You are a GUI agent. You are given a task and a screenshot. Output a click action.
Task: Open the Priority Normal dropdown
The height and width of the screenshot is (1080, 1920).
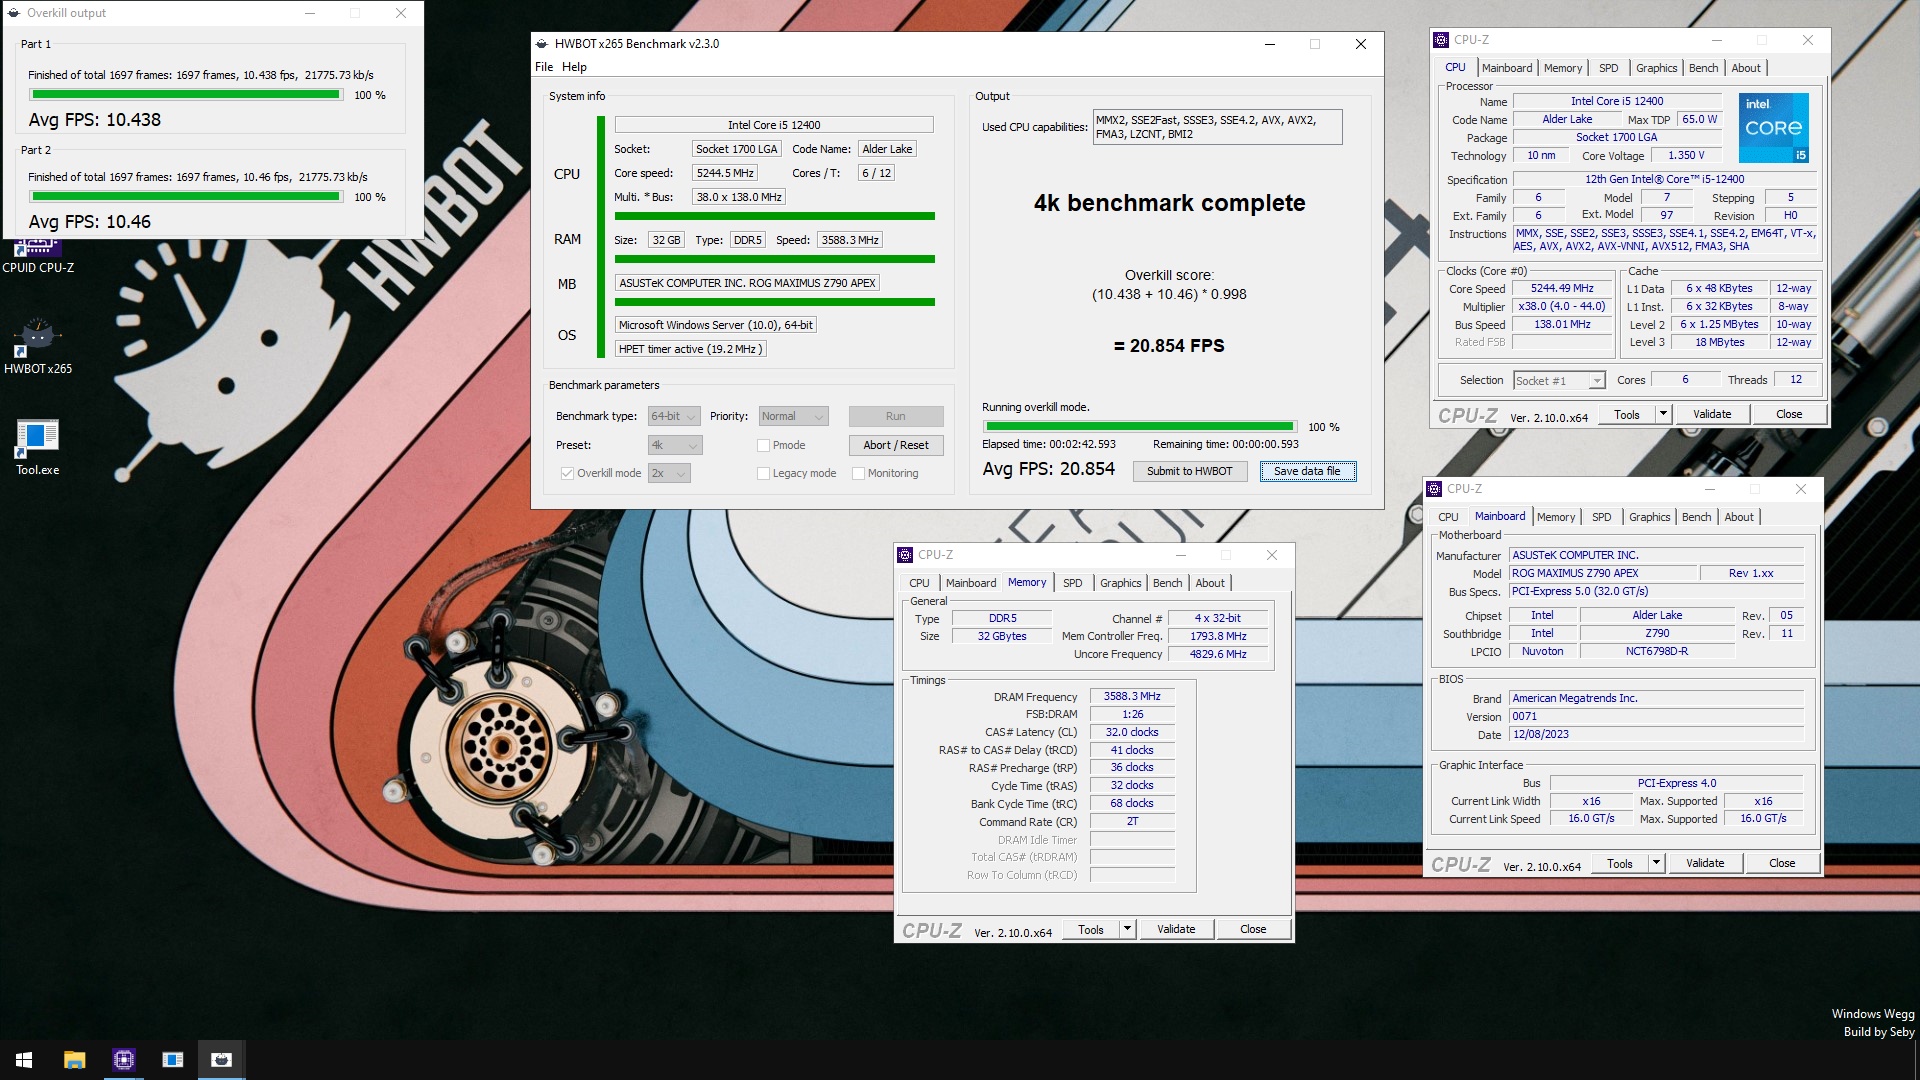click(x=793, y=417)
